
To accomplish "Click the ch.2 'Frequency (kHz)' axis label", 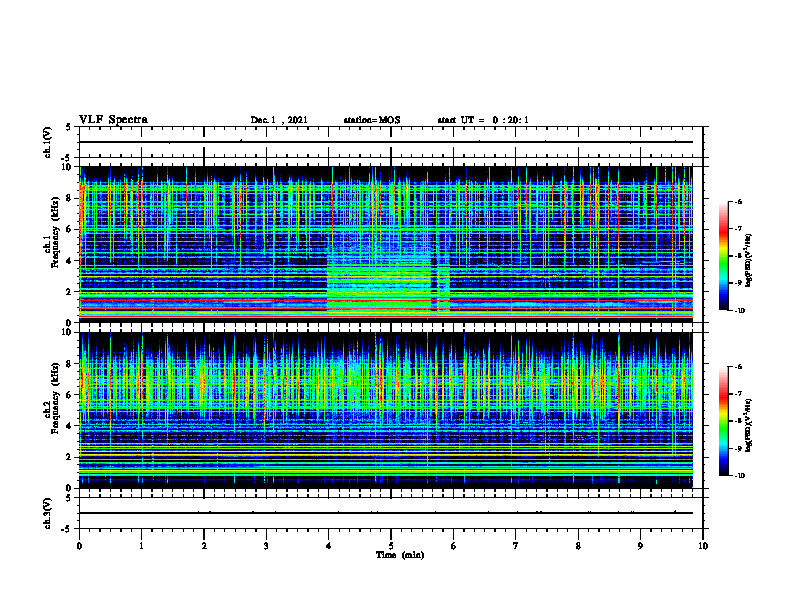I will (55, 398).
